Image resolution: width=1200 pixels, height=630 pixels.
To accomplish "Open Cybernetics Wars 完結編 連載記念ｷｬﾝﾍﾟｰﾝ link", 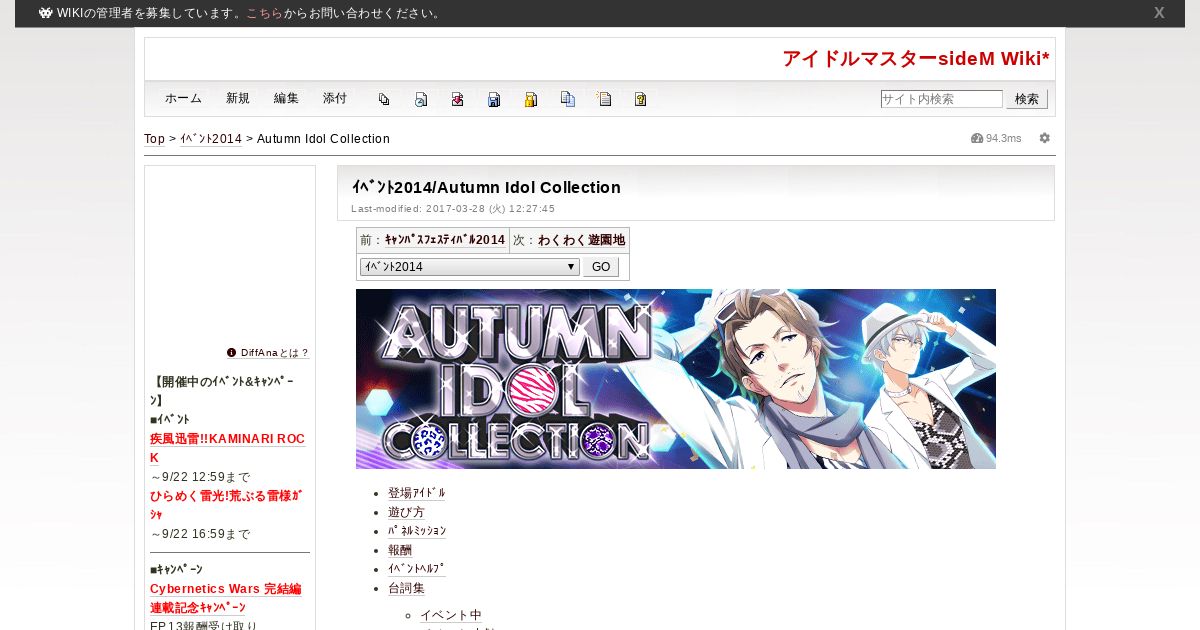I will pyautogui.click(x=225, y=598).
